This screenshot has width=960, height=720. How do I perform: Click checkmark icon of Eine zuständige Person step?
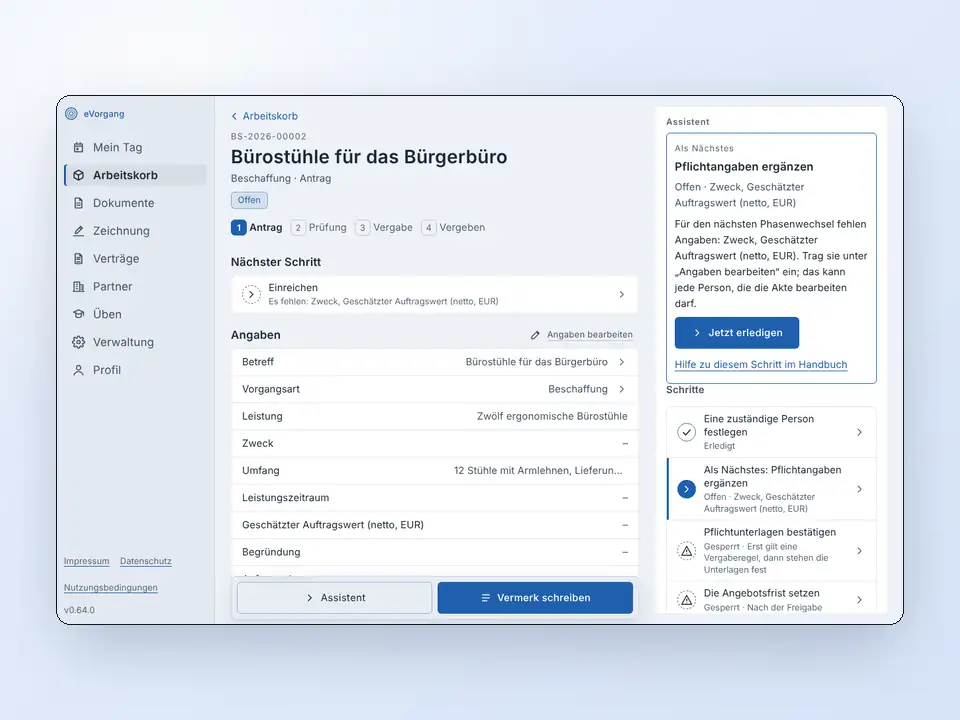[x=686, y=432]
